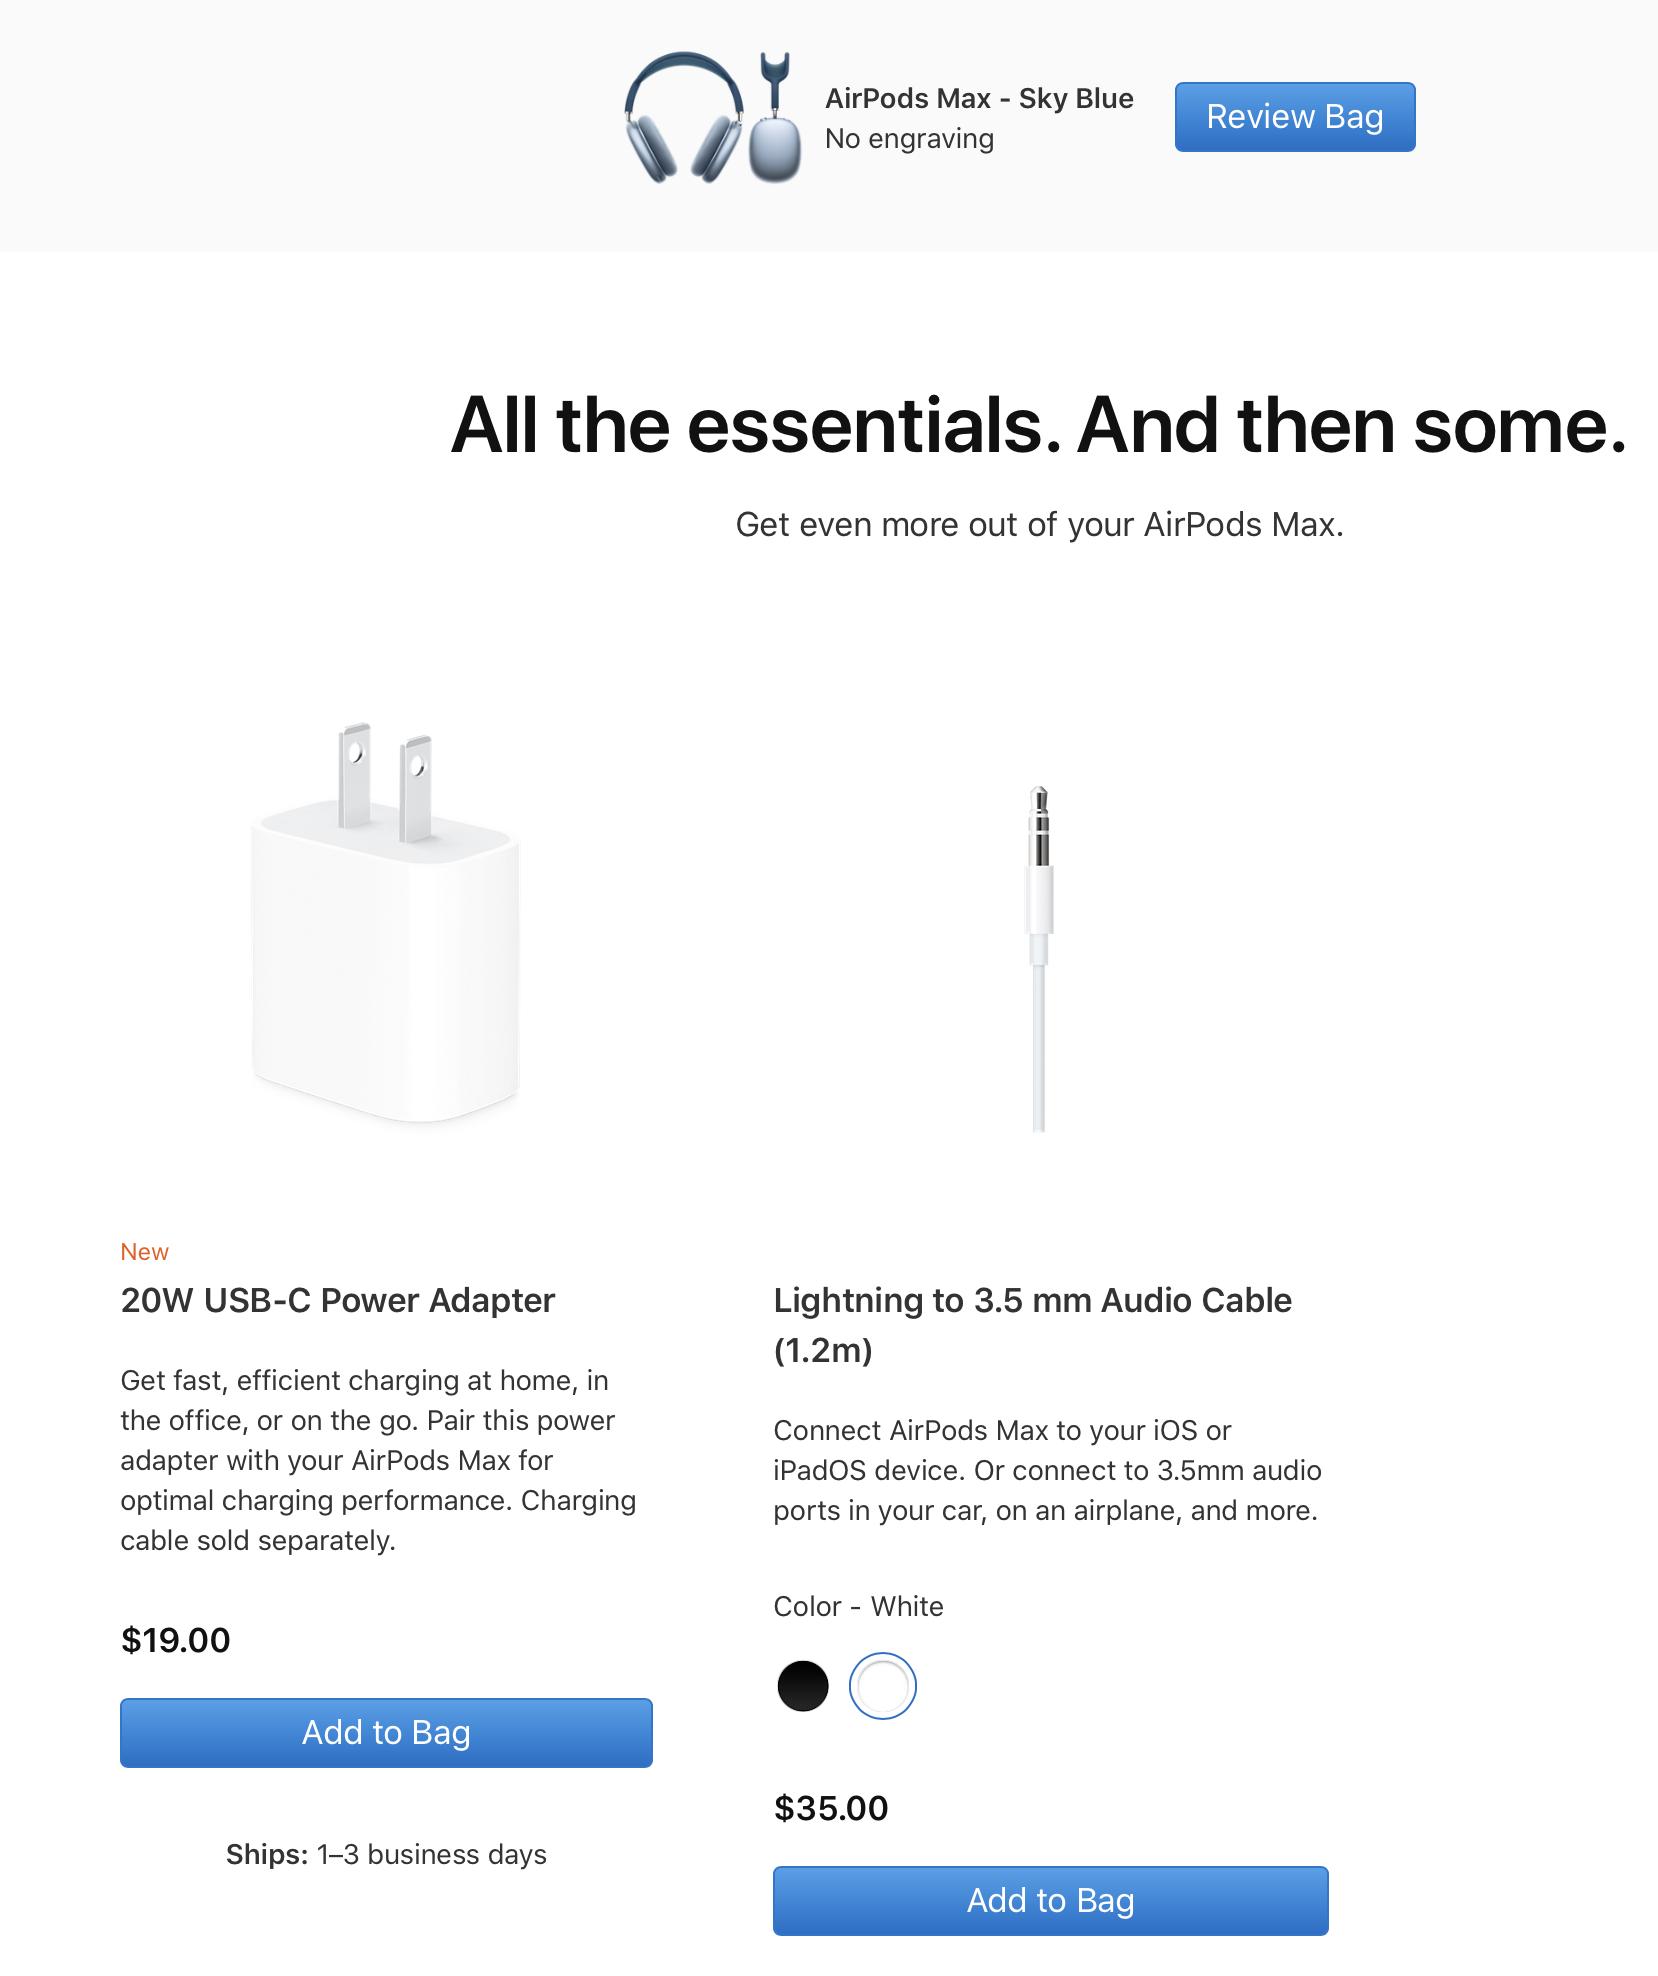The image size is (1658, 1976).
Task: Add the Lightning audio cable to bag
Action: [x=1050, y=1900]
